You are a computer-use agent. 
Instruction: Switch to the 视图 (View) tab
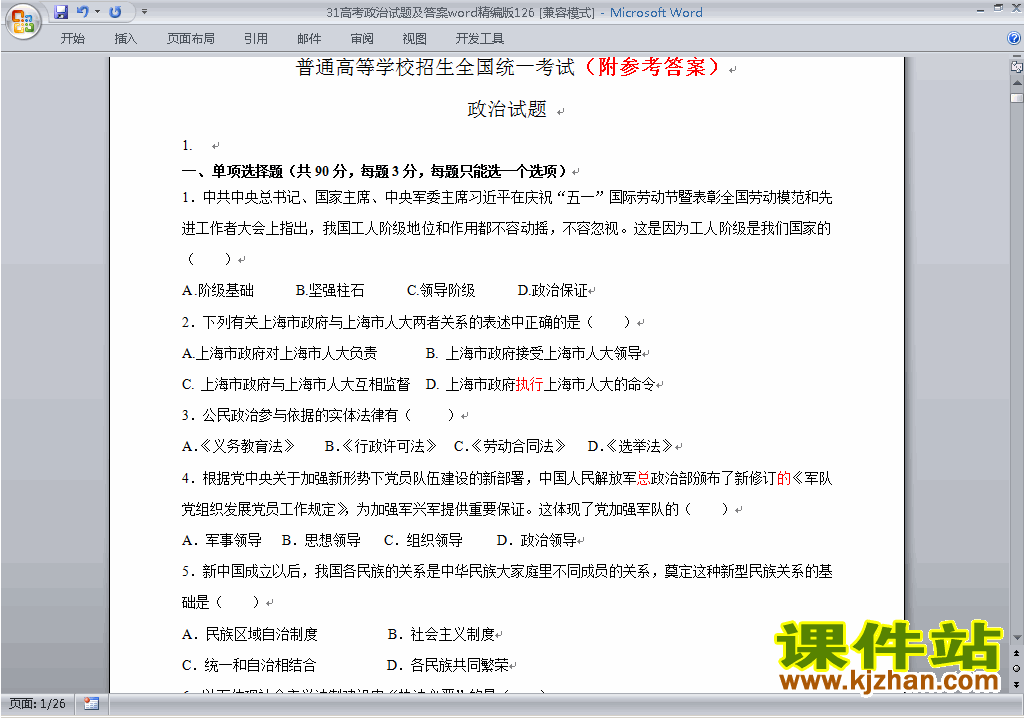(414, 39)
